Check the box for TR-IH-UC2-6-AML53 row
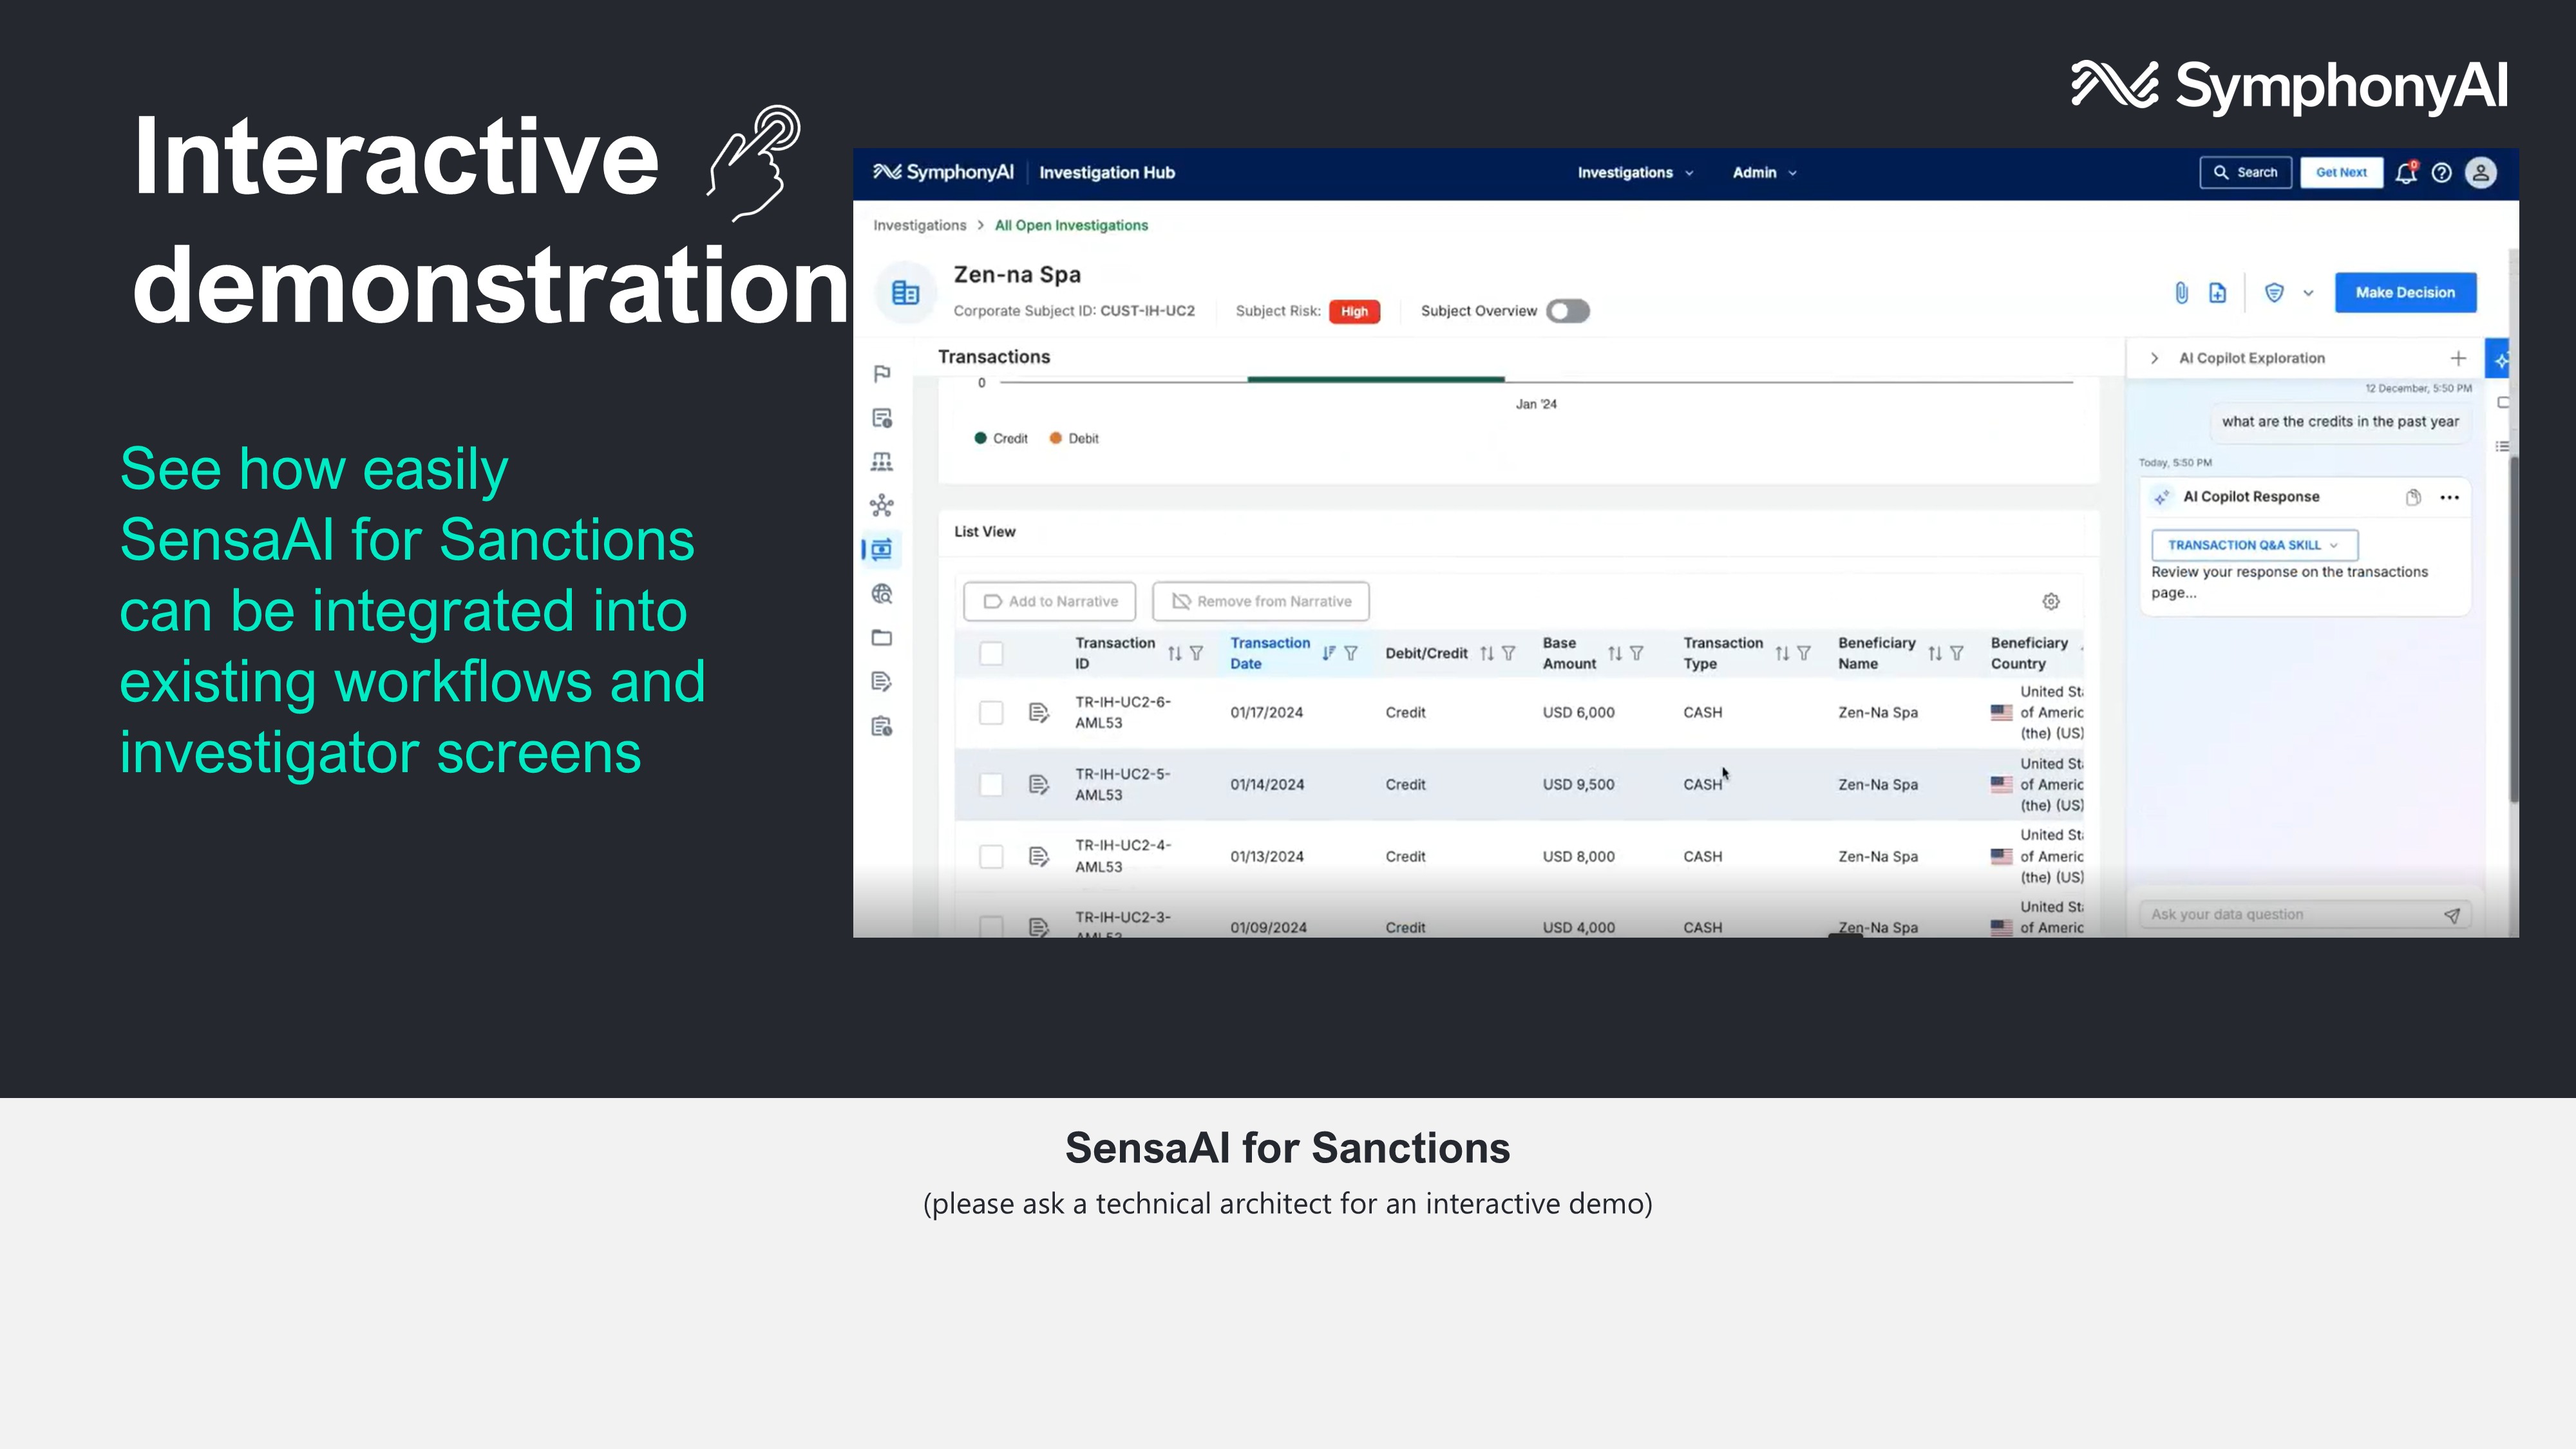The height and width of the screenshot is (1449, 2576). pyautogui.click(x=991, y=713)
